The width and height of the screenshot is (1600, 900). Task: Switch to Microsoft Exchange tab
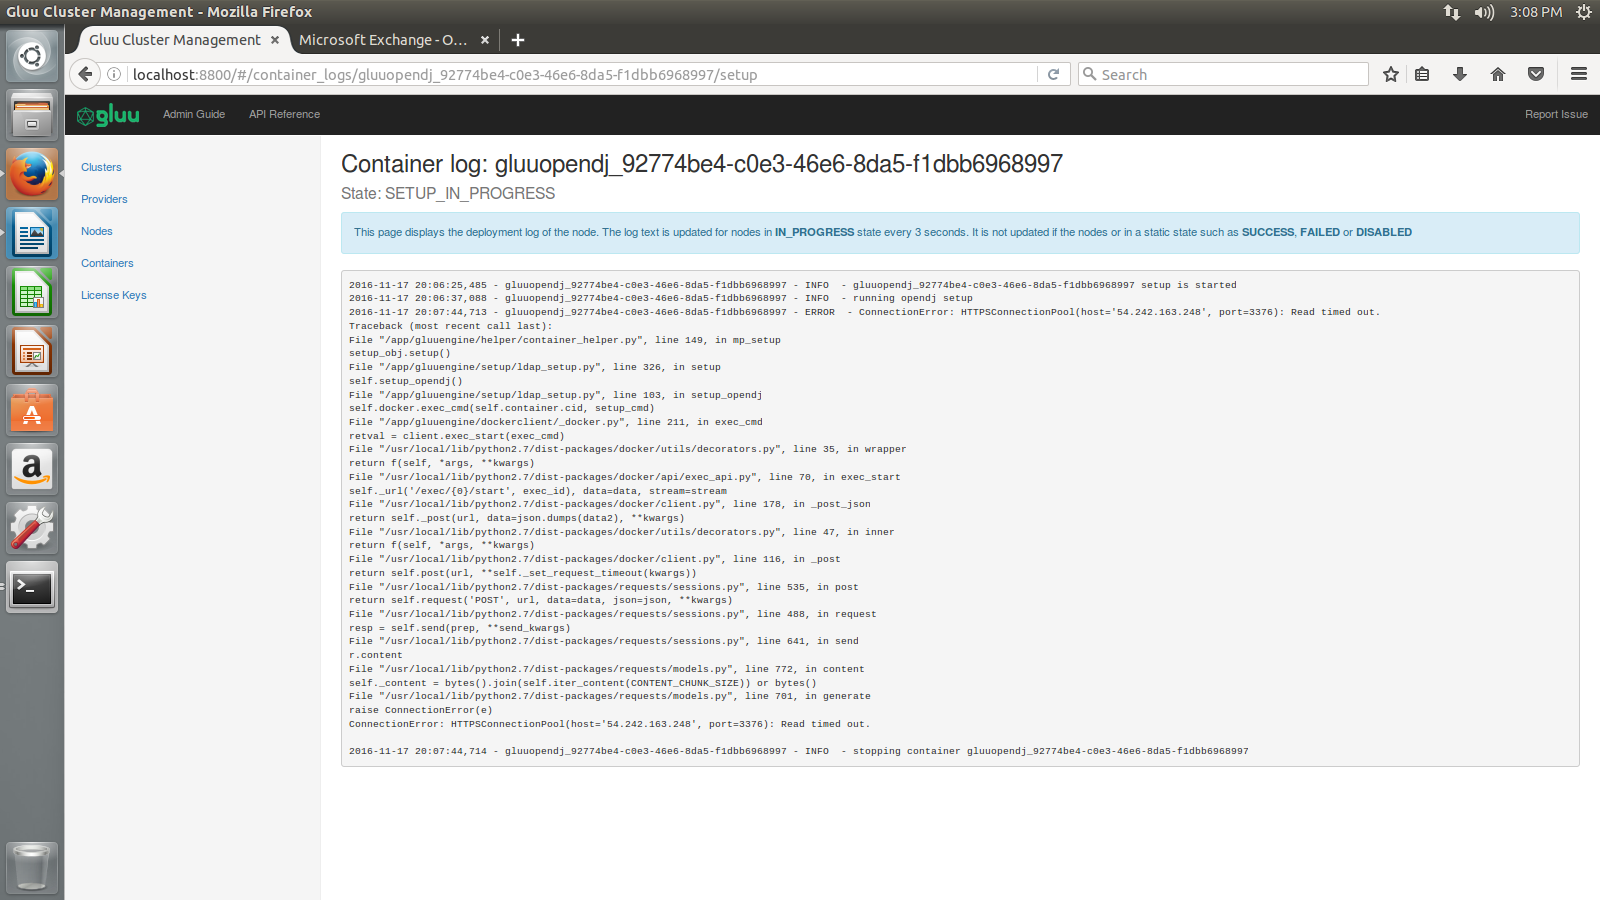383,40
